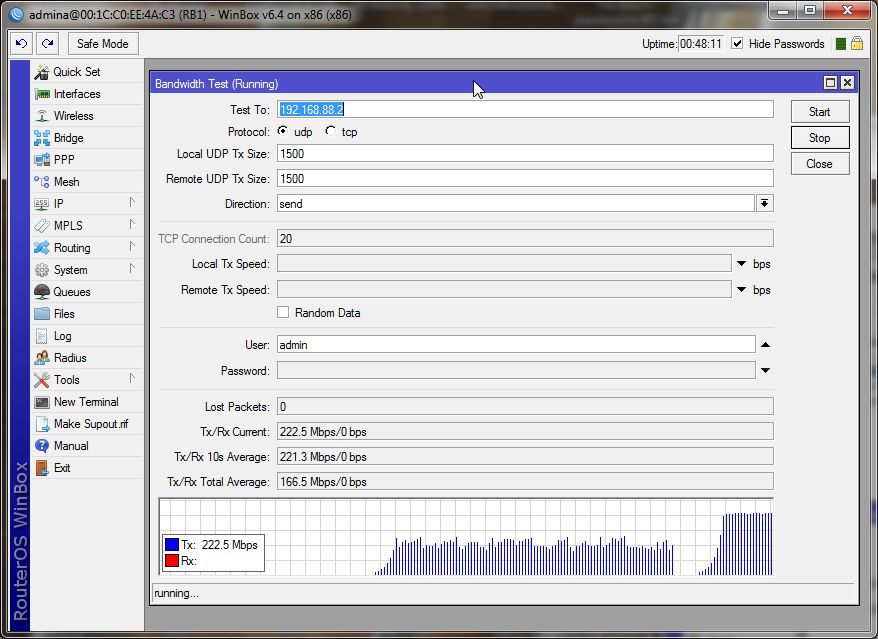Click the red Rx legend swatch

(172, 561)
